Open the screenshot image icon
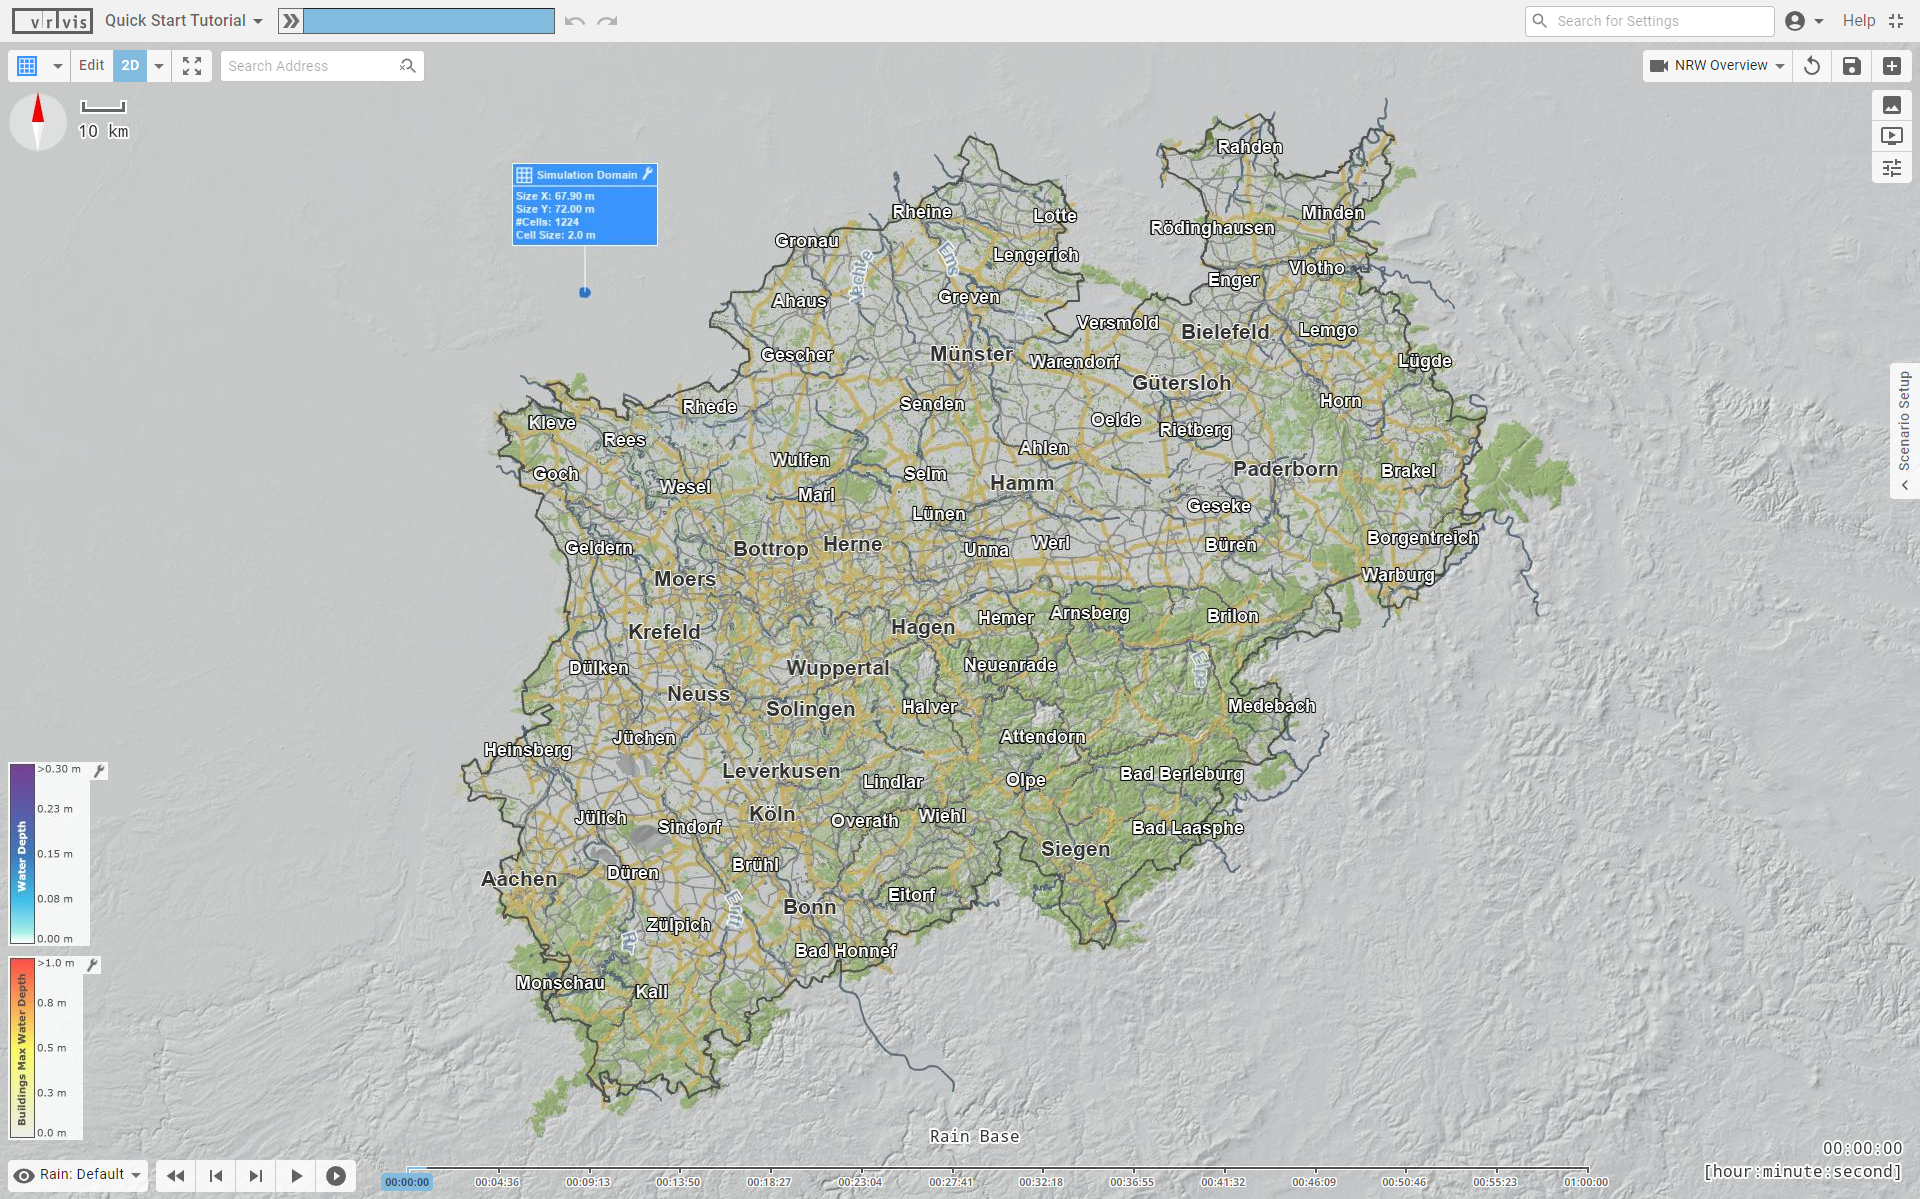 (x=1891, y=105)
